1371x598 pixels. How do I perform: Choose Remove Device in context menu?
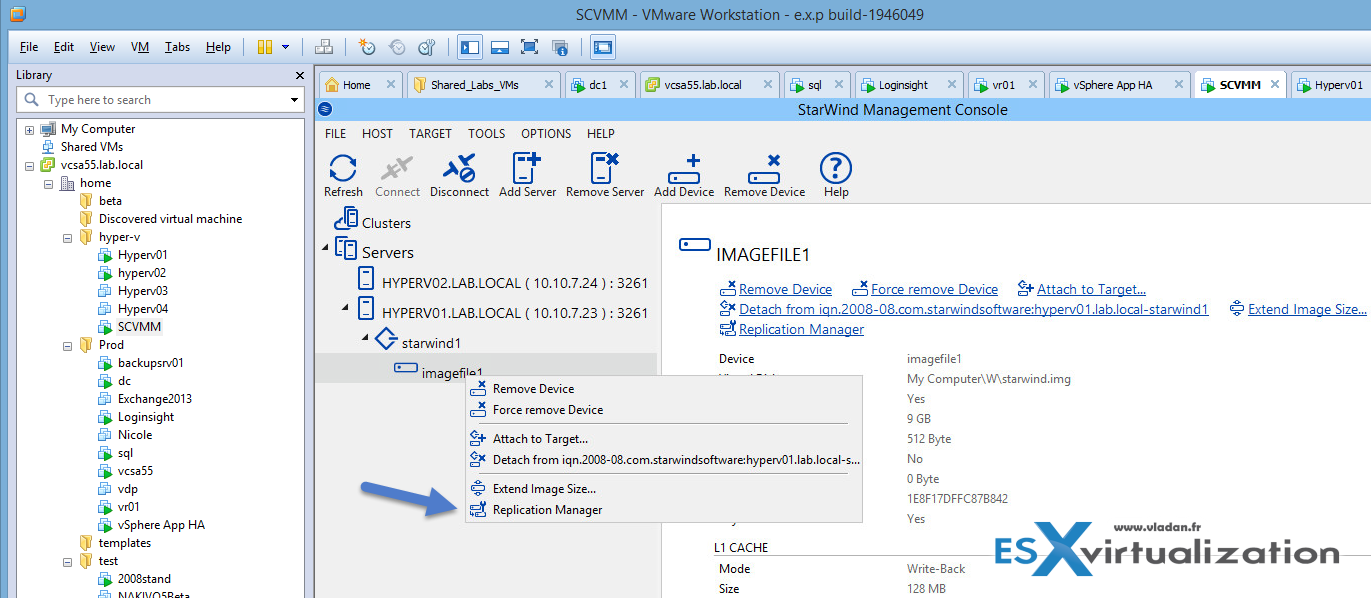coord(664,388)
